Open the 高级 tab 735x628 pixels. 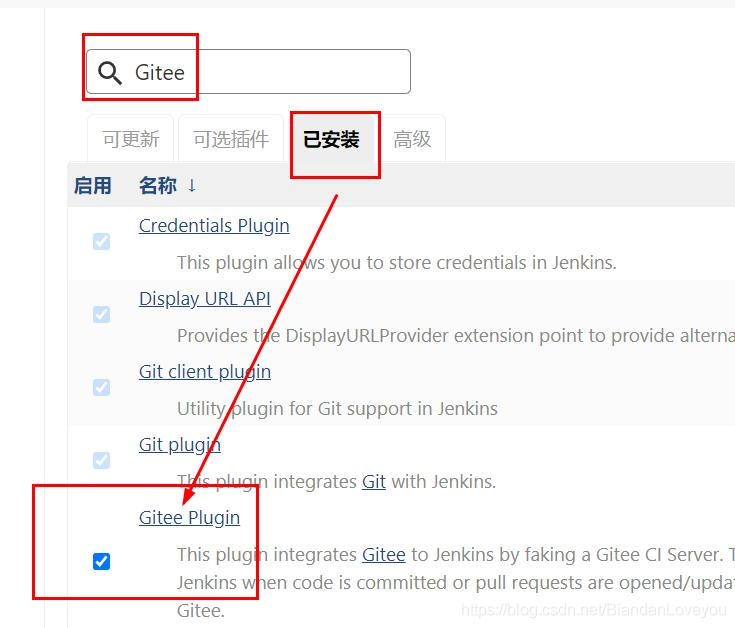pyautogui.click(x=412, y=139)
